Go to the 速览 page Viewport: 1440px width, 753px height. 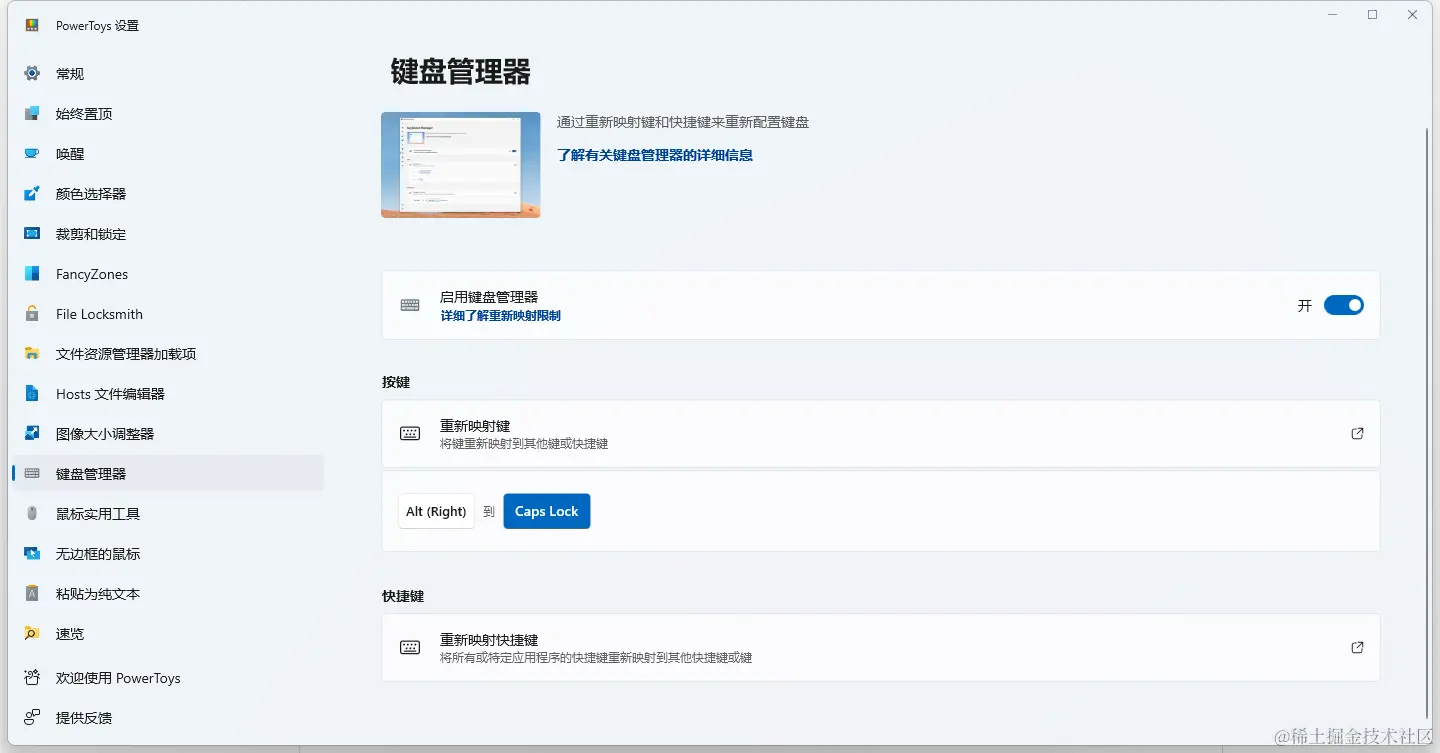point(167,634)
